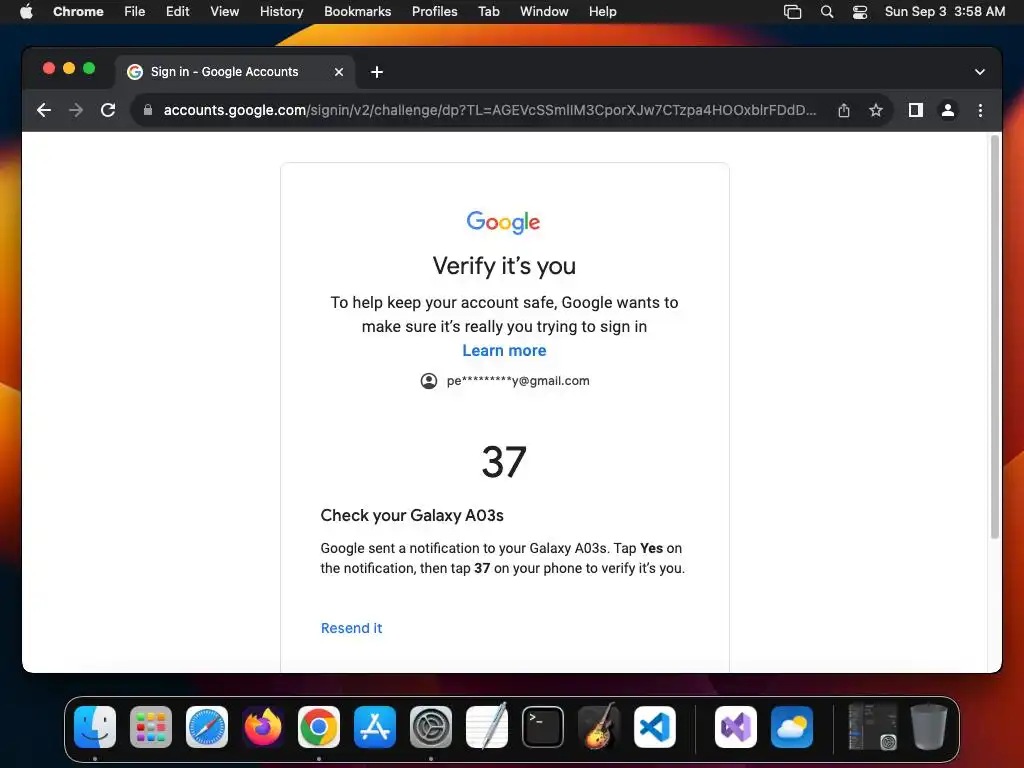
Task: Go back using the browser back arrow
Action: click(x=44, y=110)
